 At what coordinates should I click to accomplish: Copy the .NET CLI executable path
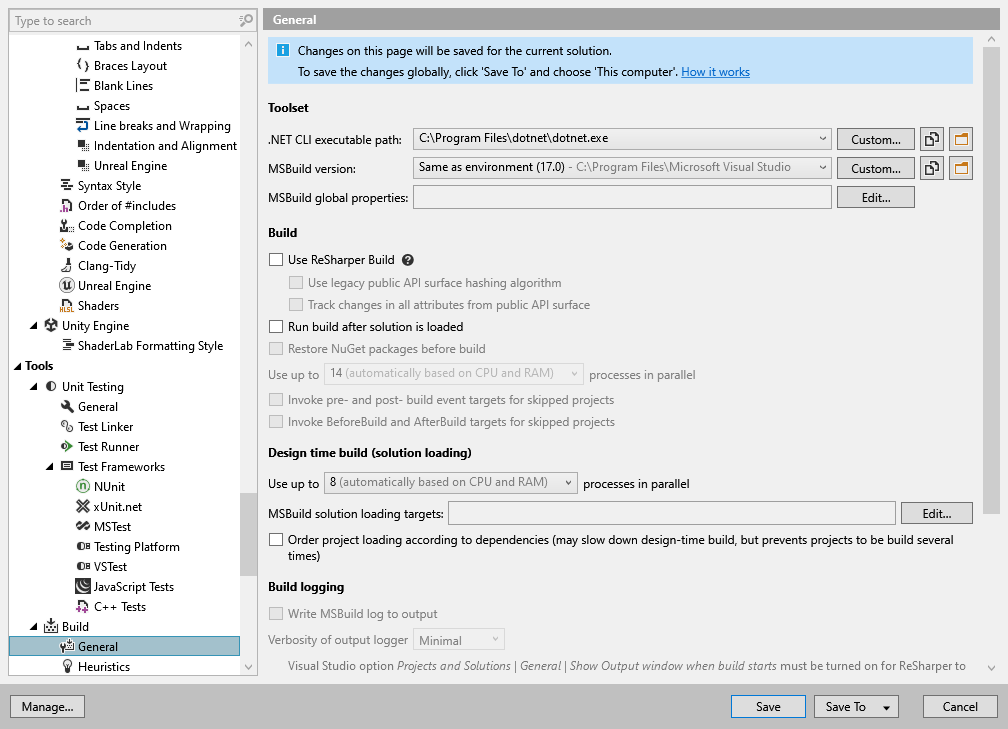pyautogui.click(x=931, y=139)
